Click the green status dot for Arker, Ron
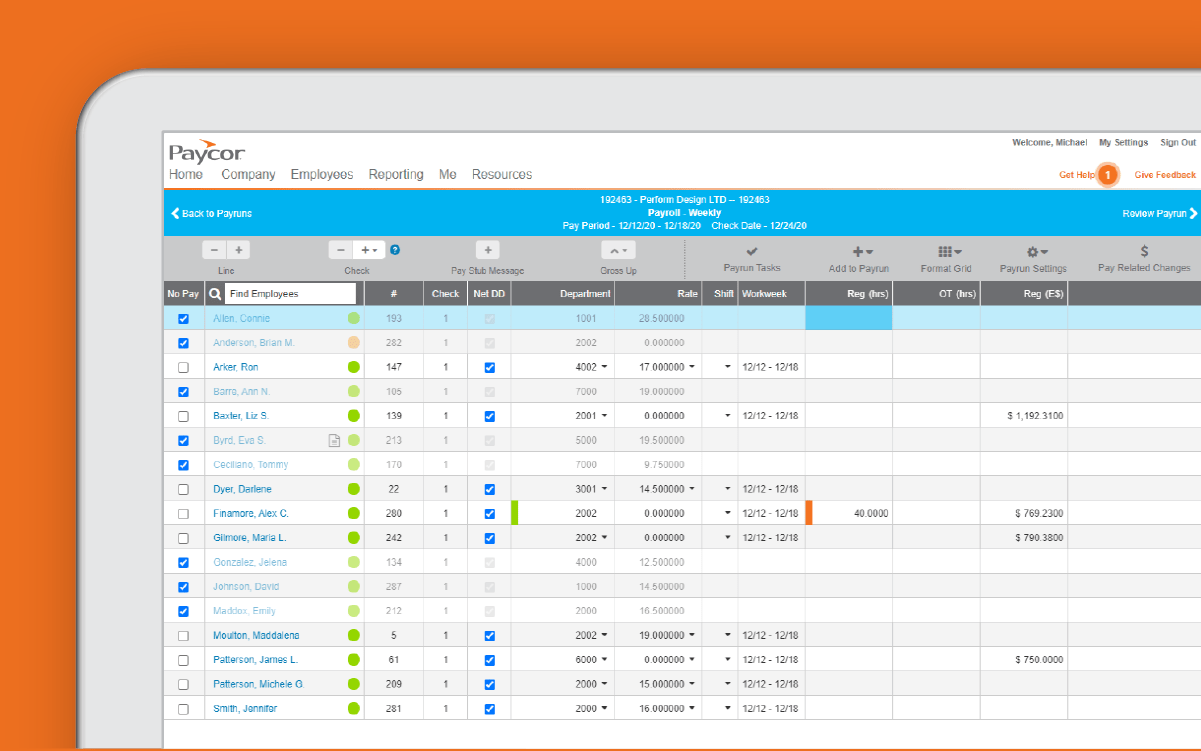 click(353, 367)
